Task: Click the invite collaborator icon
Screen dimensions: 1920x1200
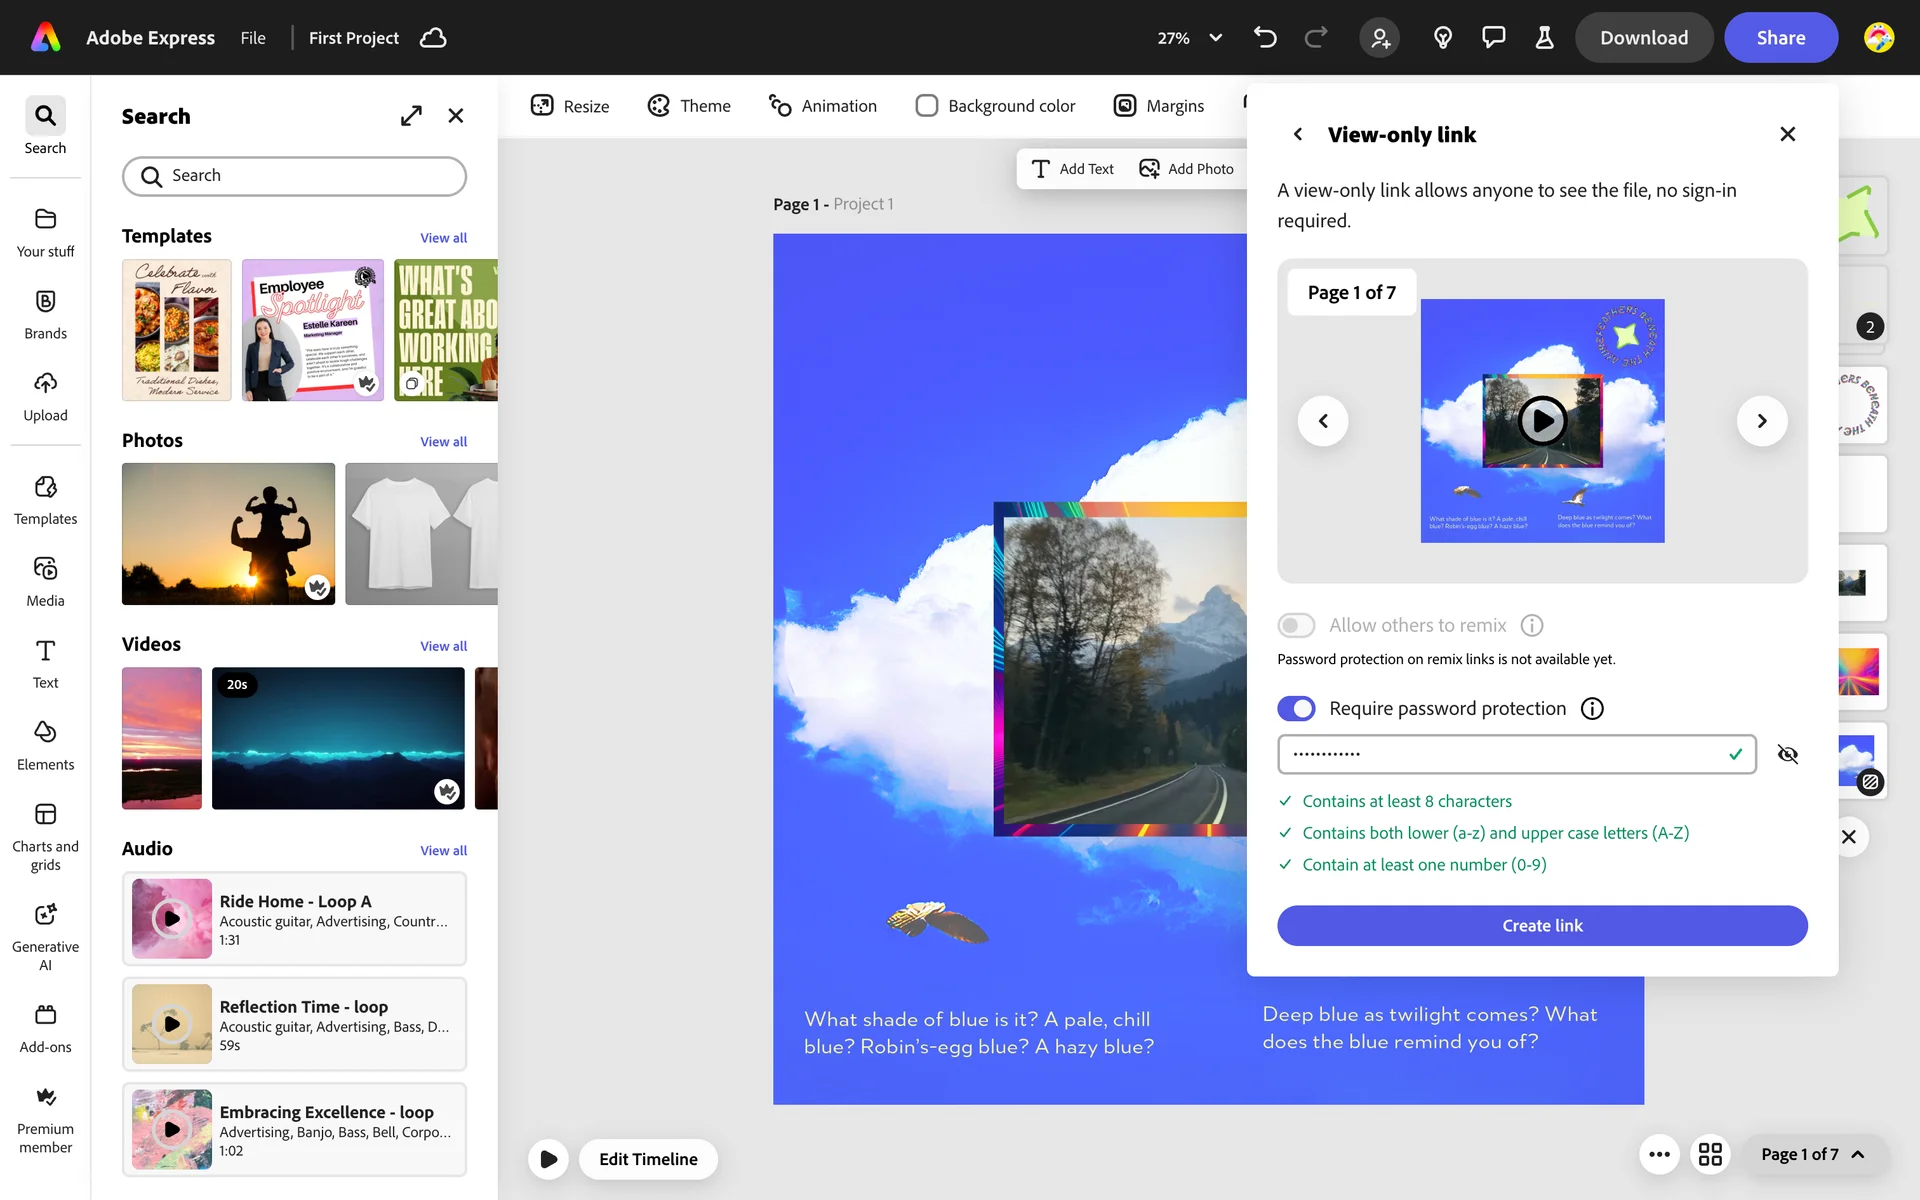Action: (1380, 38)
